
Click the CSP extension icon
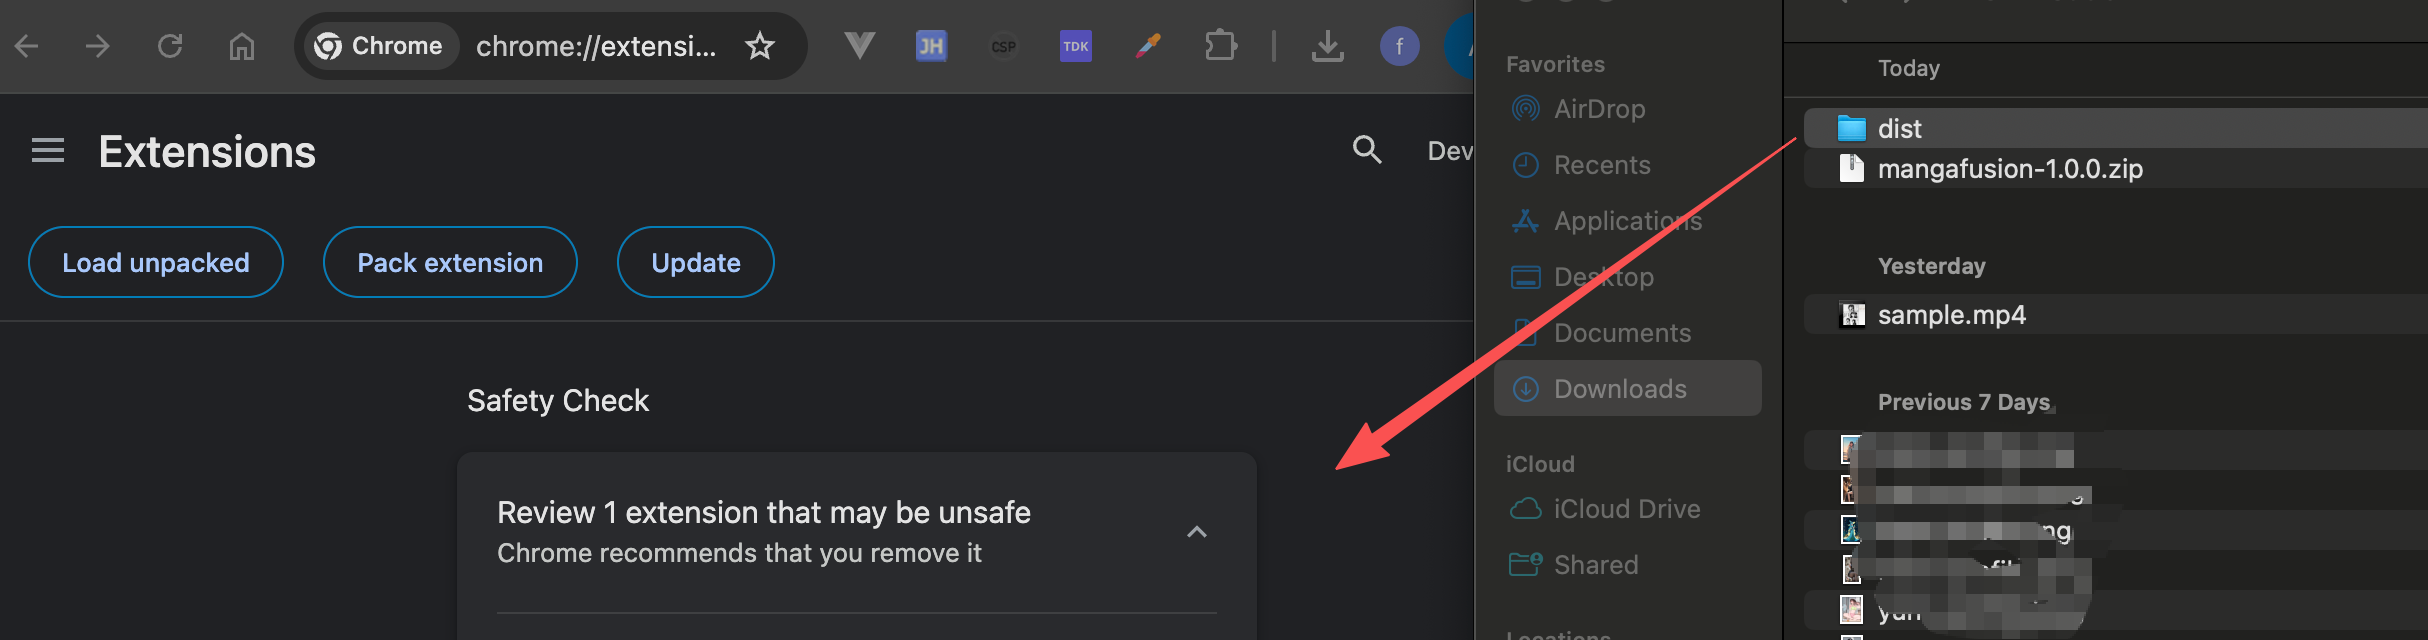pos(1003,46)
